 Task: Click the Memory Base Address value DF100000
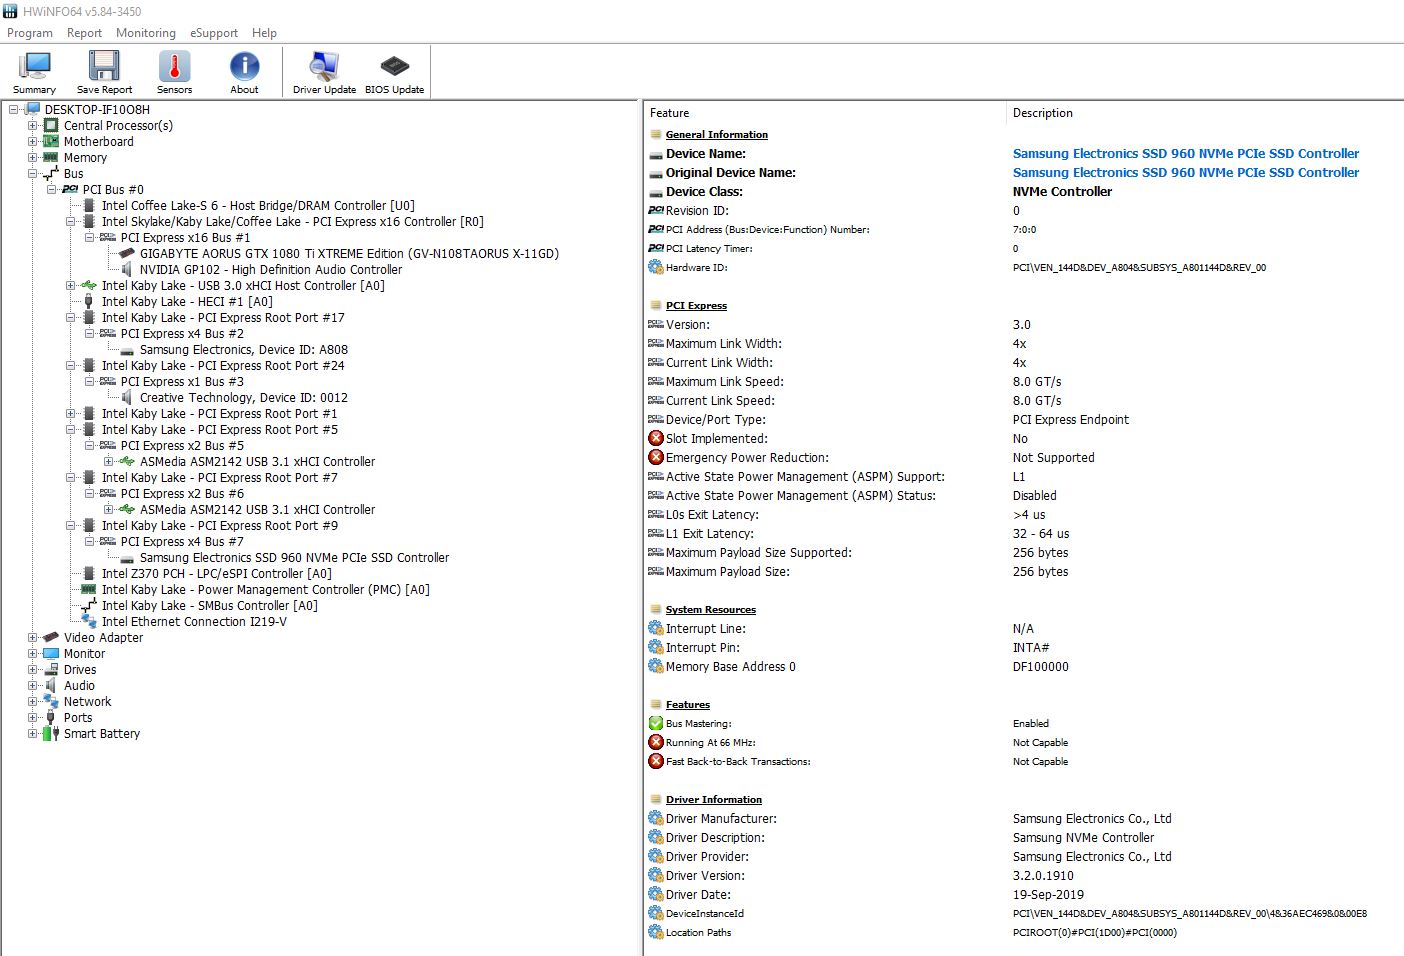click(x=1040, y=667)
